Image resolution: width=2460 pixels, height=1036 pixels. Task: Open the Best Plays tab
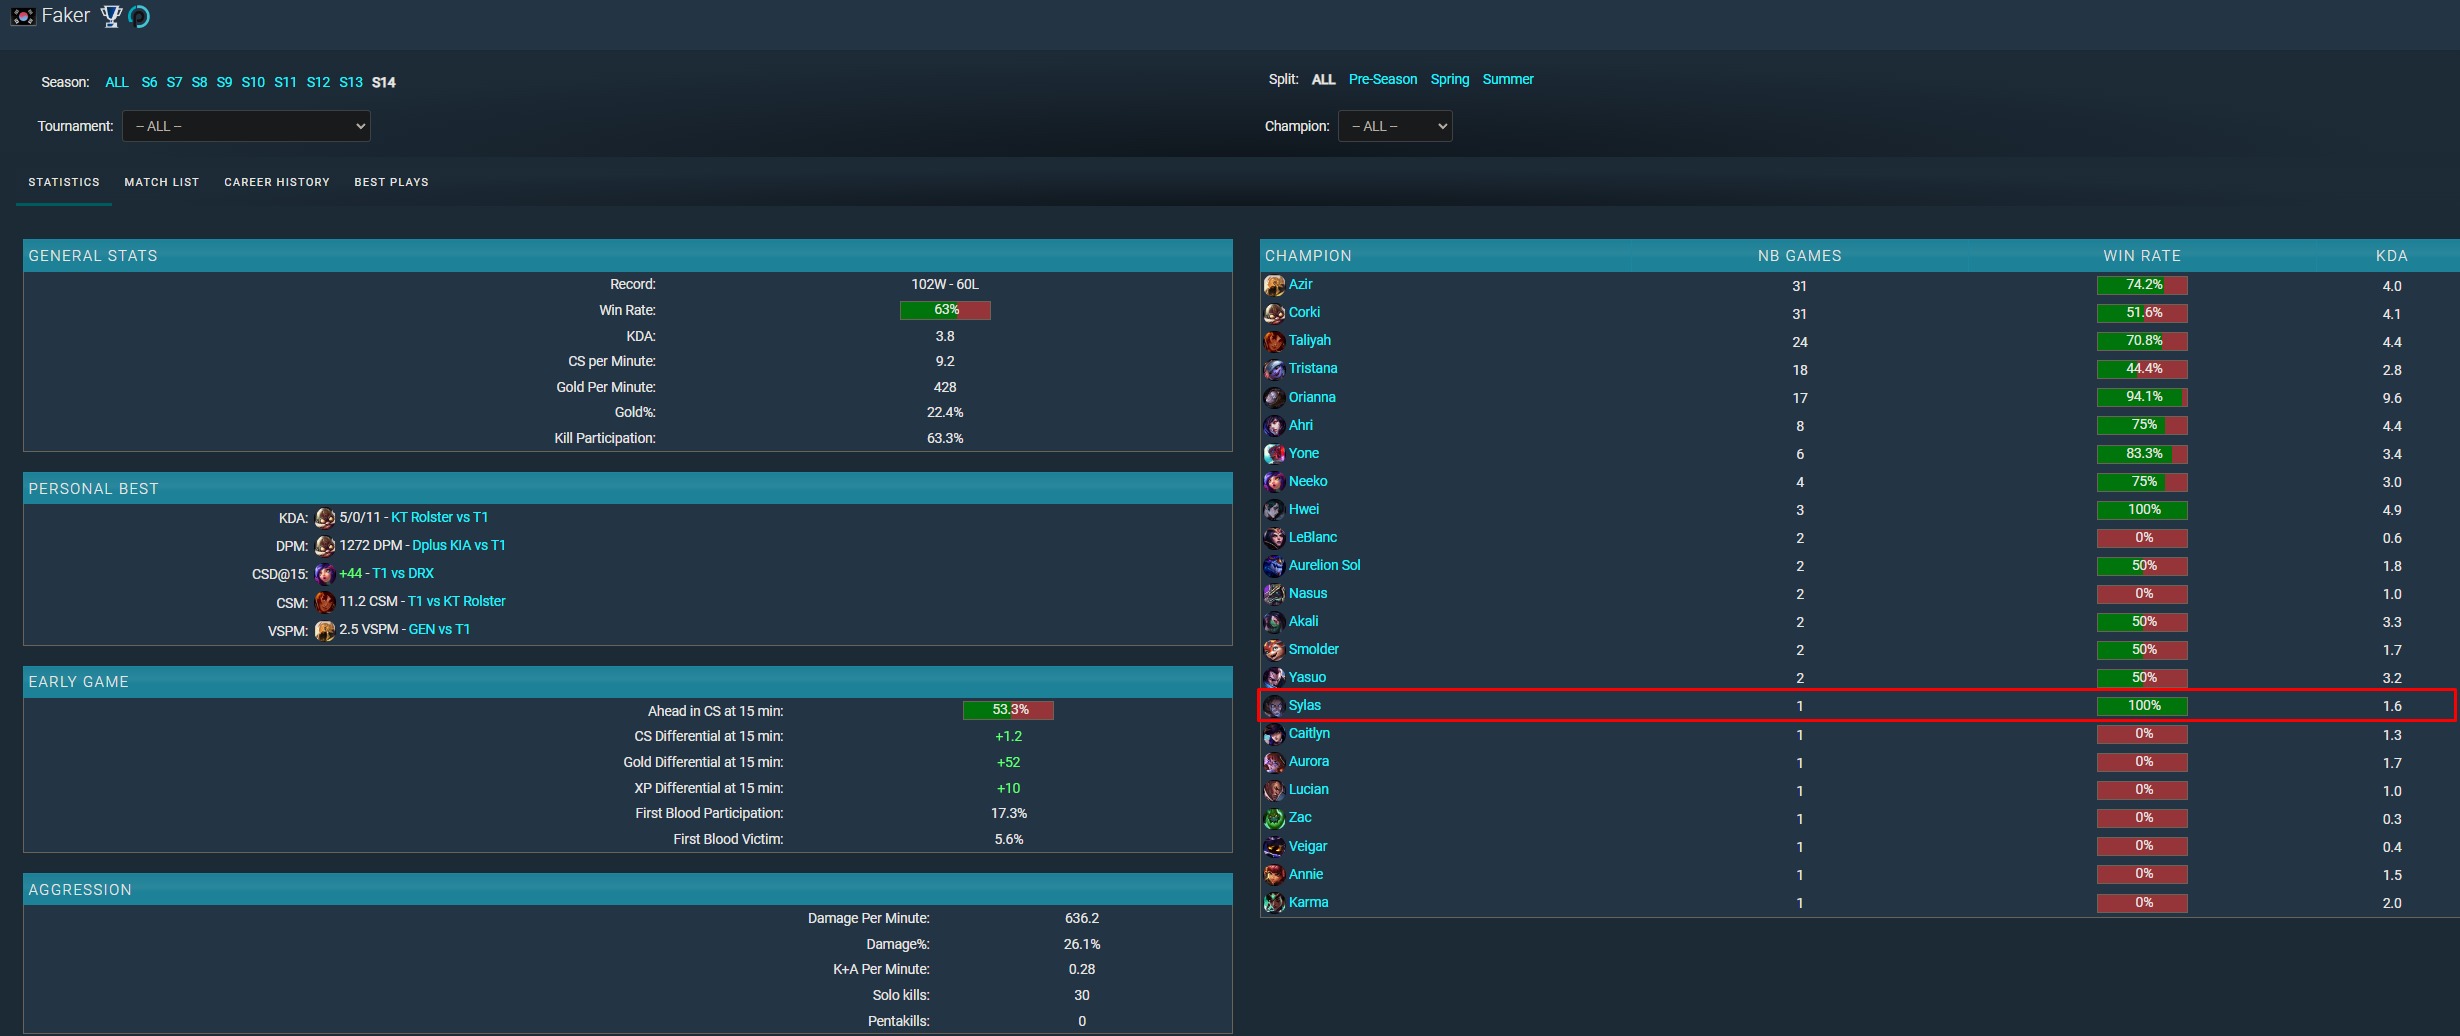pyautogui.click(x=391, y=182)
